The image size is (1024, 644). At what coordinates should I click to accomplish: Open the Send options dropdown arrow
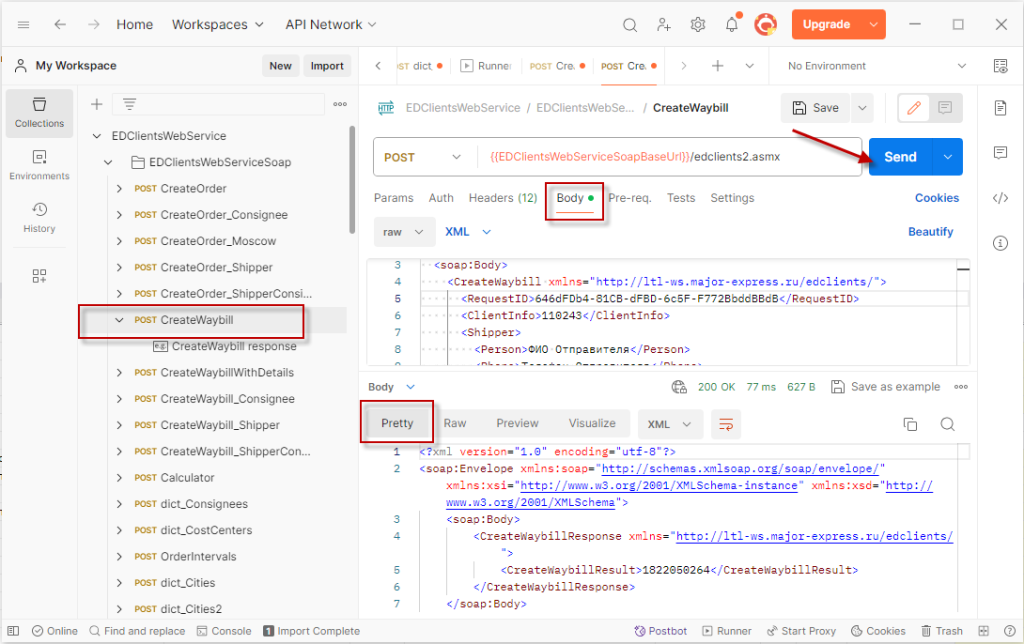[948, 157]
